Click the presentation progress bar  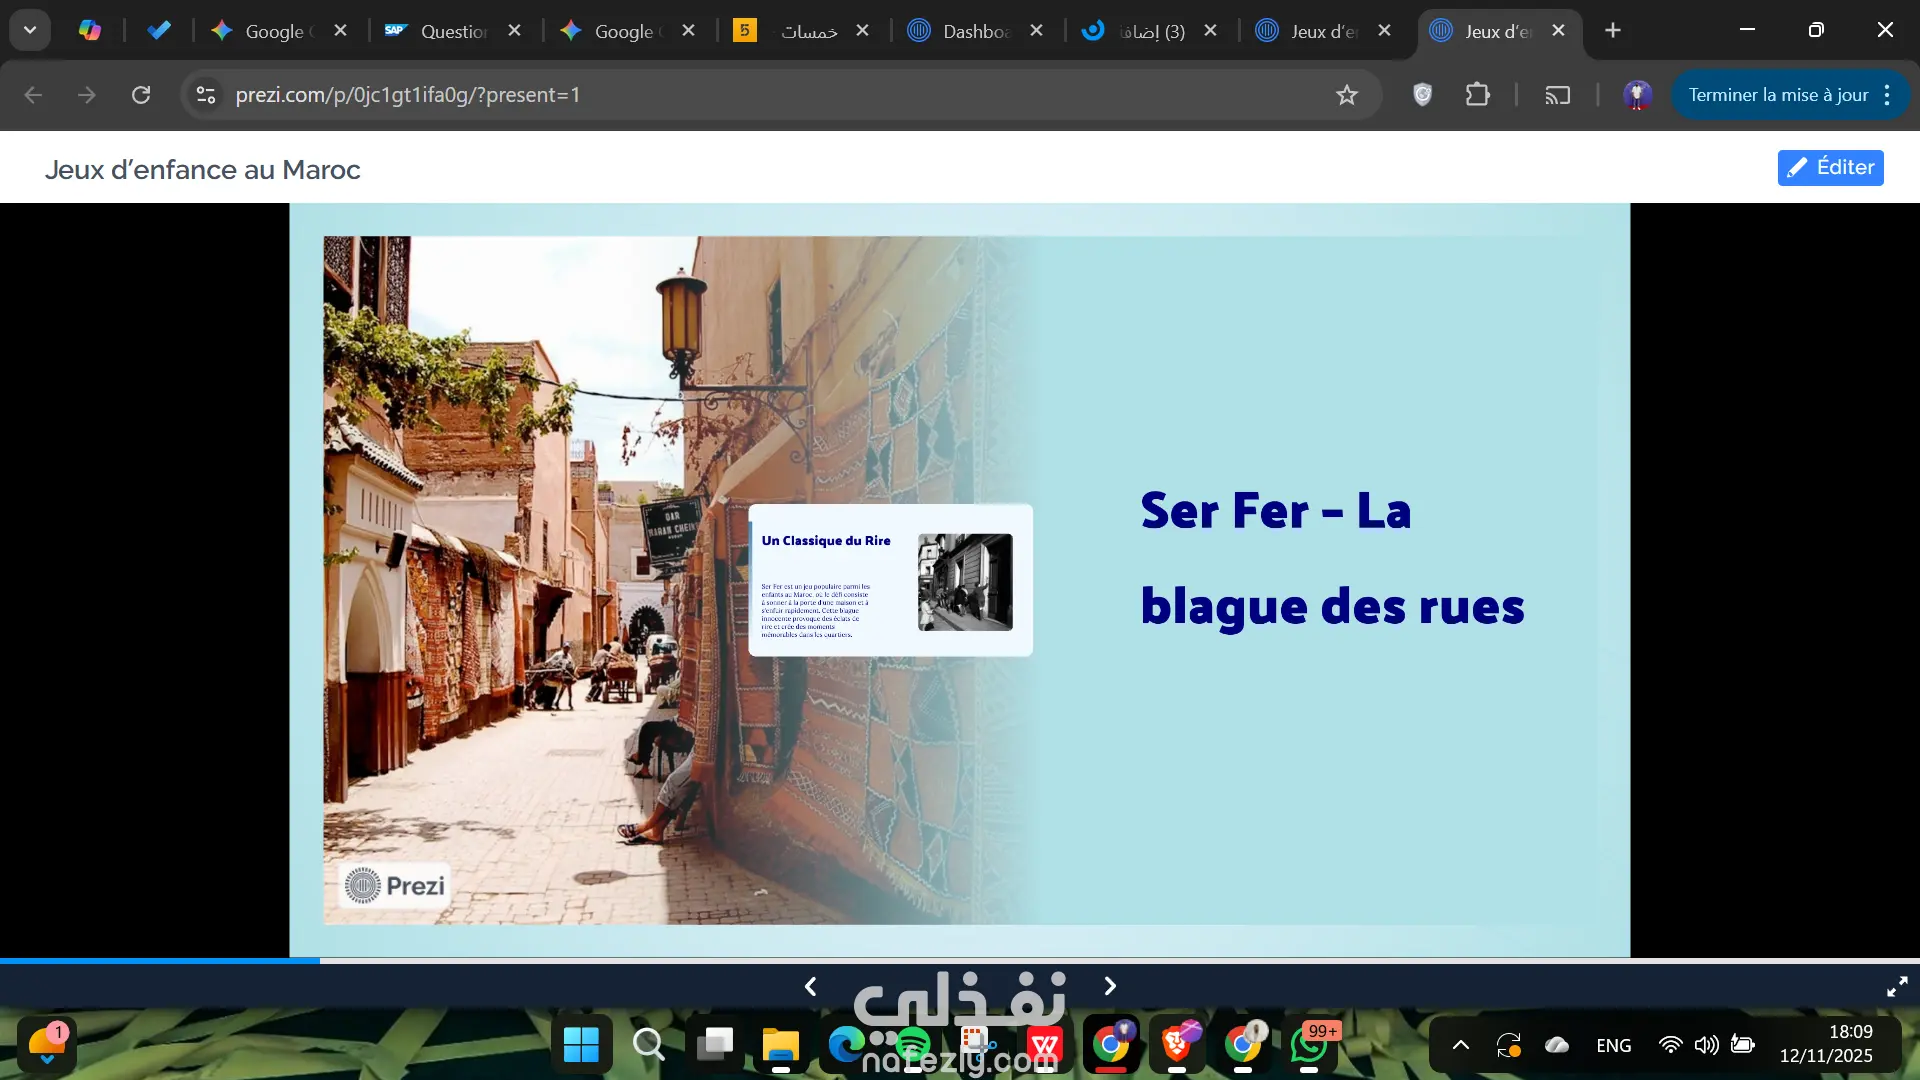coord(960,960)
